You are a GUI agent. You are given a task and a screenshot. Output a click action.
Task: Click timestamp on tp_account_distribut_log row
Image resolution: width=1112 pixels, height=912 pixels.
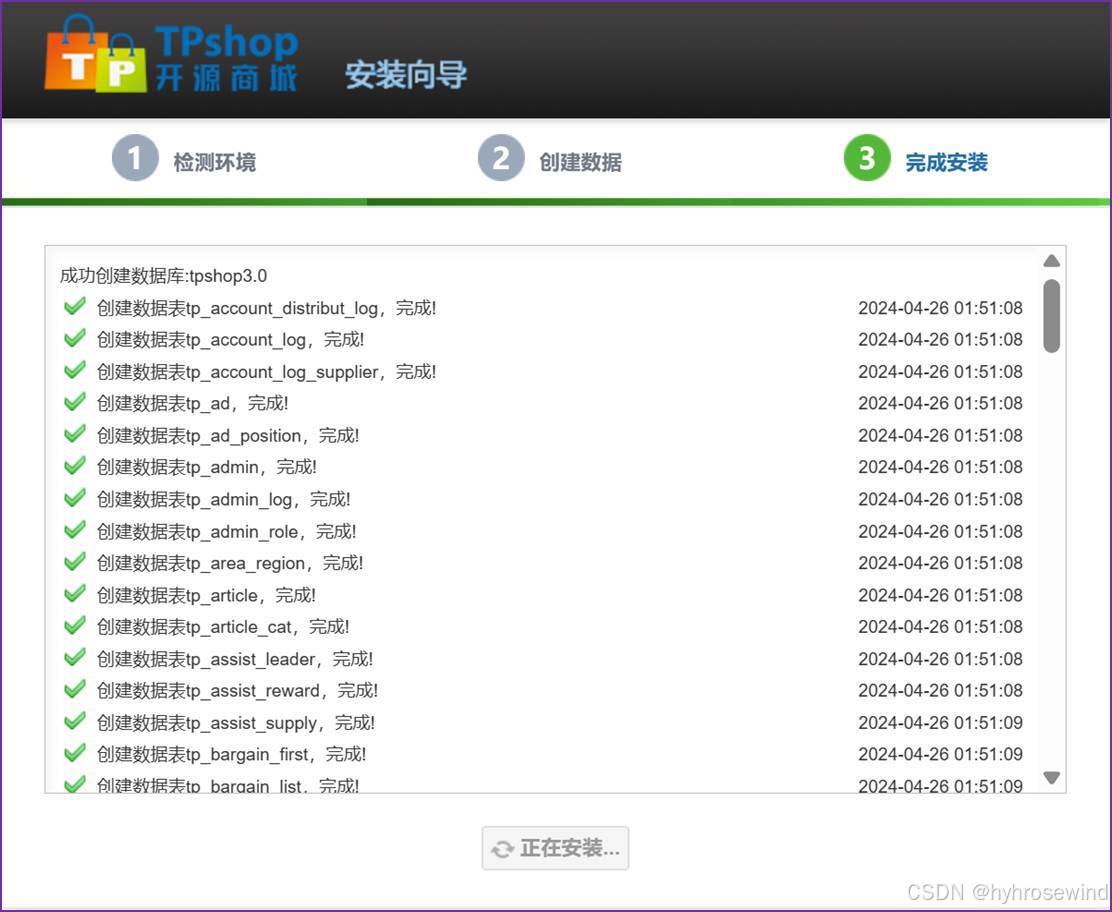pyautogui.click(x=940, y=308)
